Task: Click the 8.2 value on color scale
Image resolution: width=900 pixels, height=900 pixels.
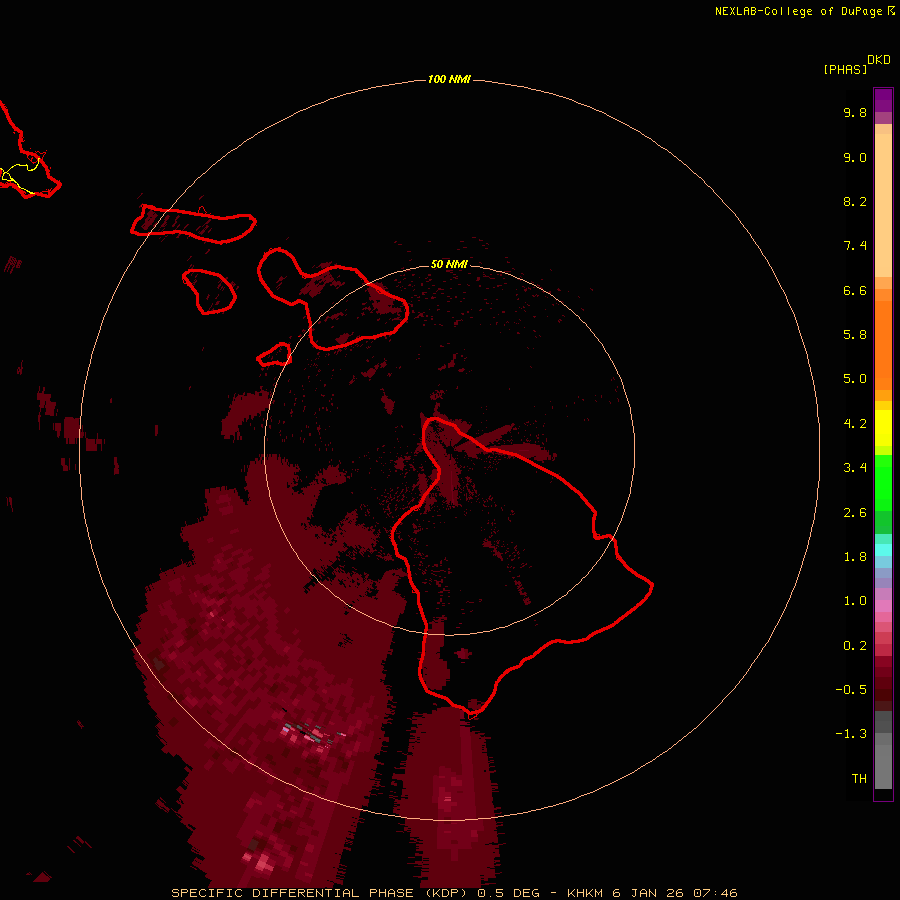Action: pos(855,201)
